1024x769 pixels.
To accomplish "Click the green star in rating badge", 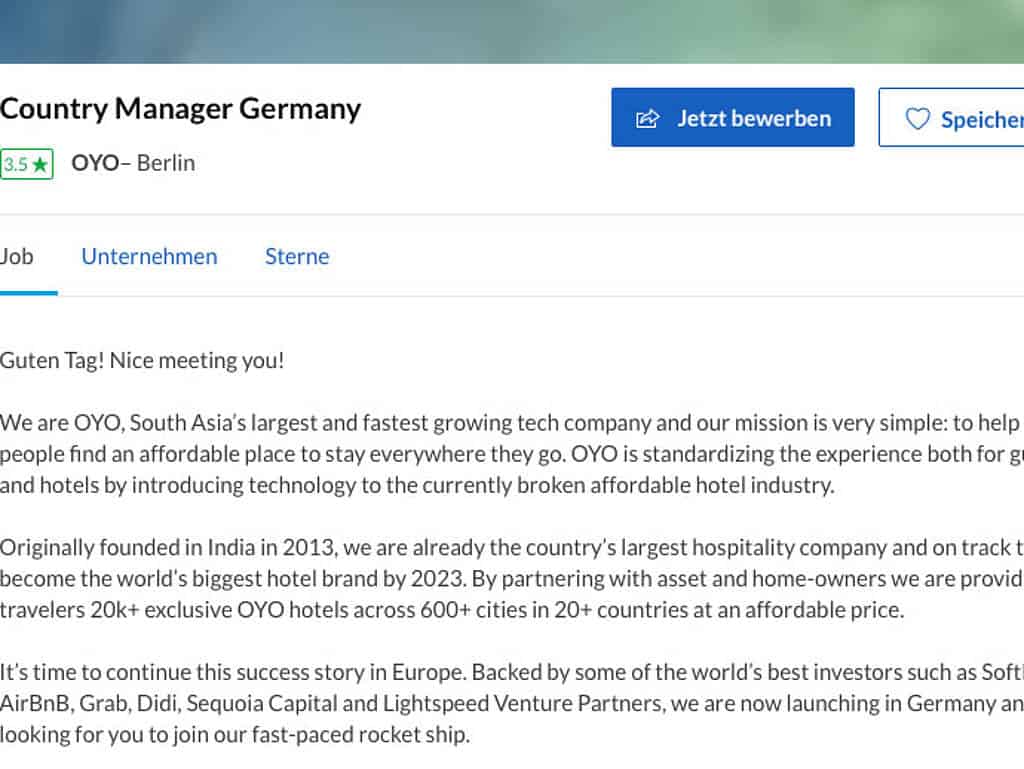I will 40,165.
